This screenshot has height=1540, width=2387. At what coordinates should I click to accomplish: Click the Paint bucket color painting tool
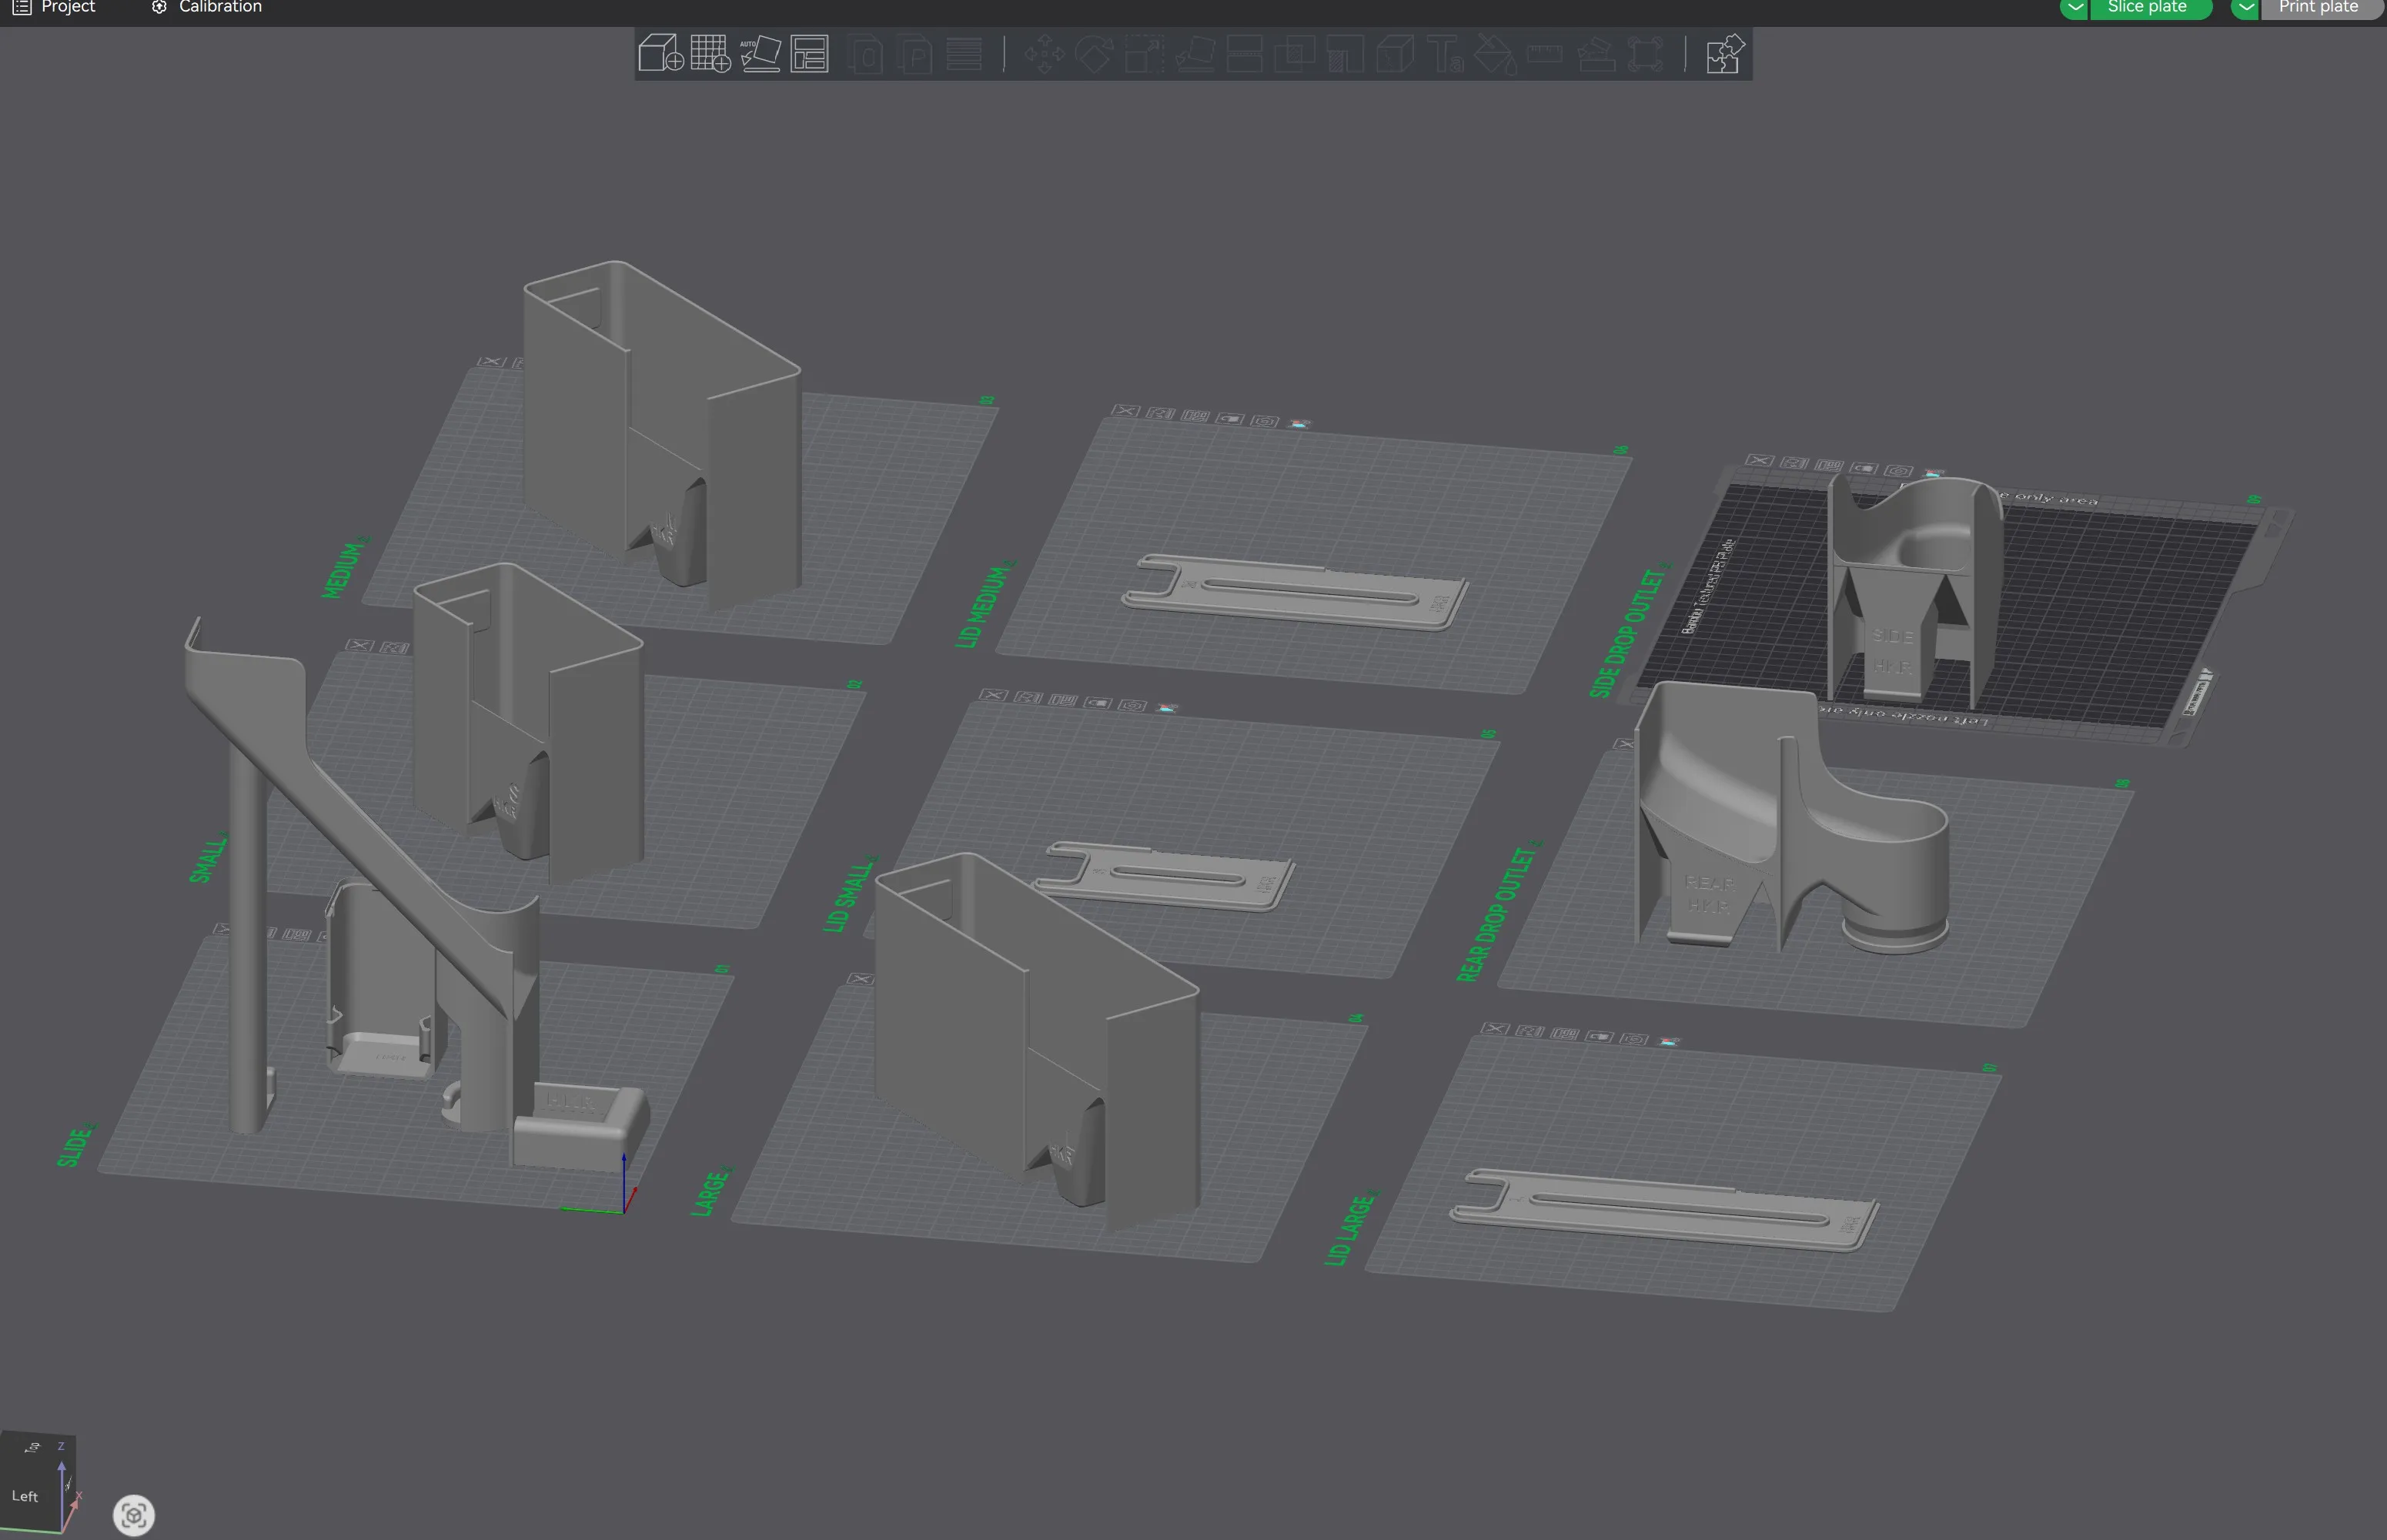[x=1494, y=54]
